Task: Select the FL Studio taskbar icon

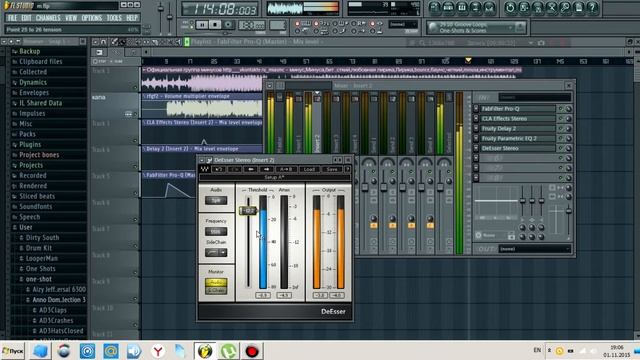Action: pyautogui.click(x=205, y=351)
